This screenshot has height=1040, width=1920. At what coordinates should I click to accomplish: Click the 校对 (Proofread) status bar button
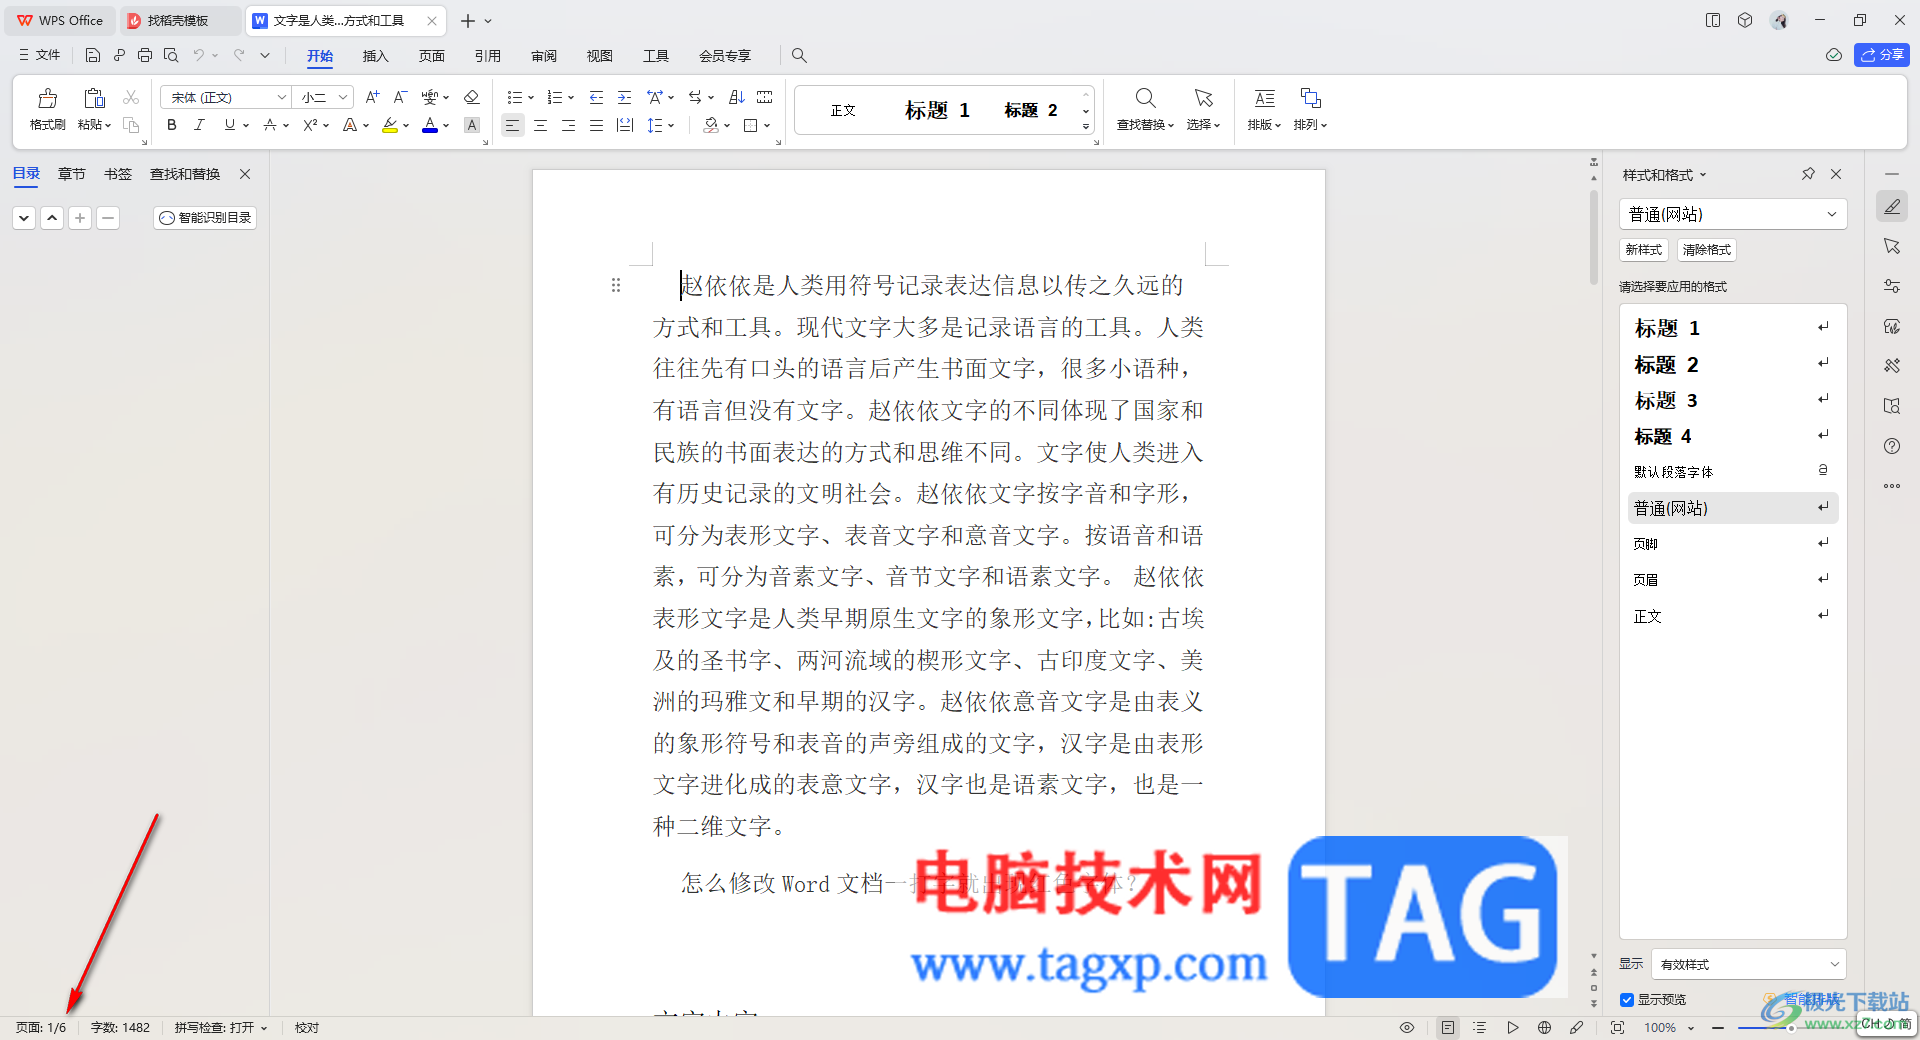point(307,1027)
